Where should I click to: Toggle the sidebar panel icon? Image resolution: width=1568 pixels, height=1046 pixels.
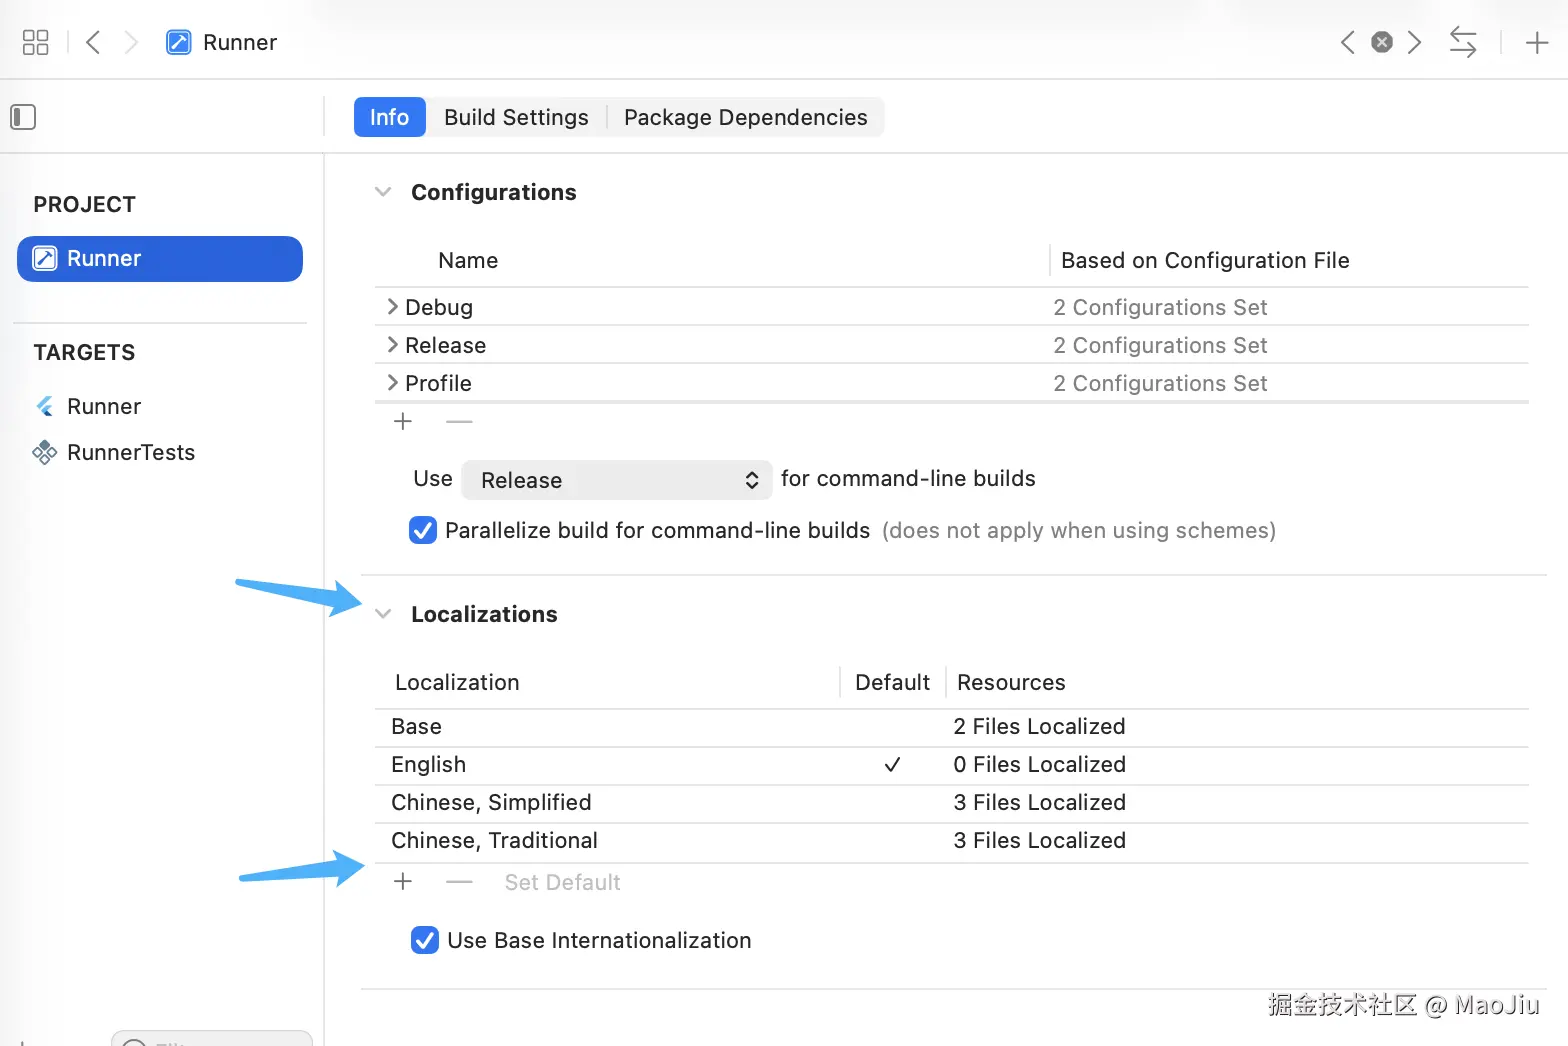[23, 117]
